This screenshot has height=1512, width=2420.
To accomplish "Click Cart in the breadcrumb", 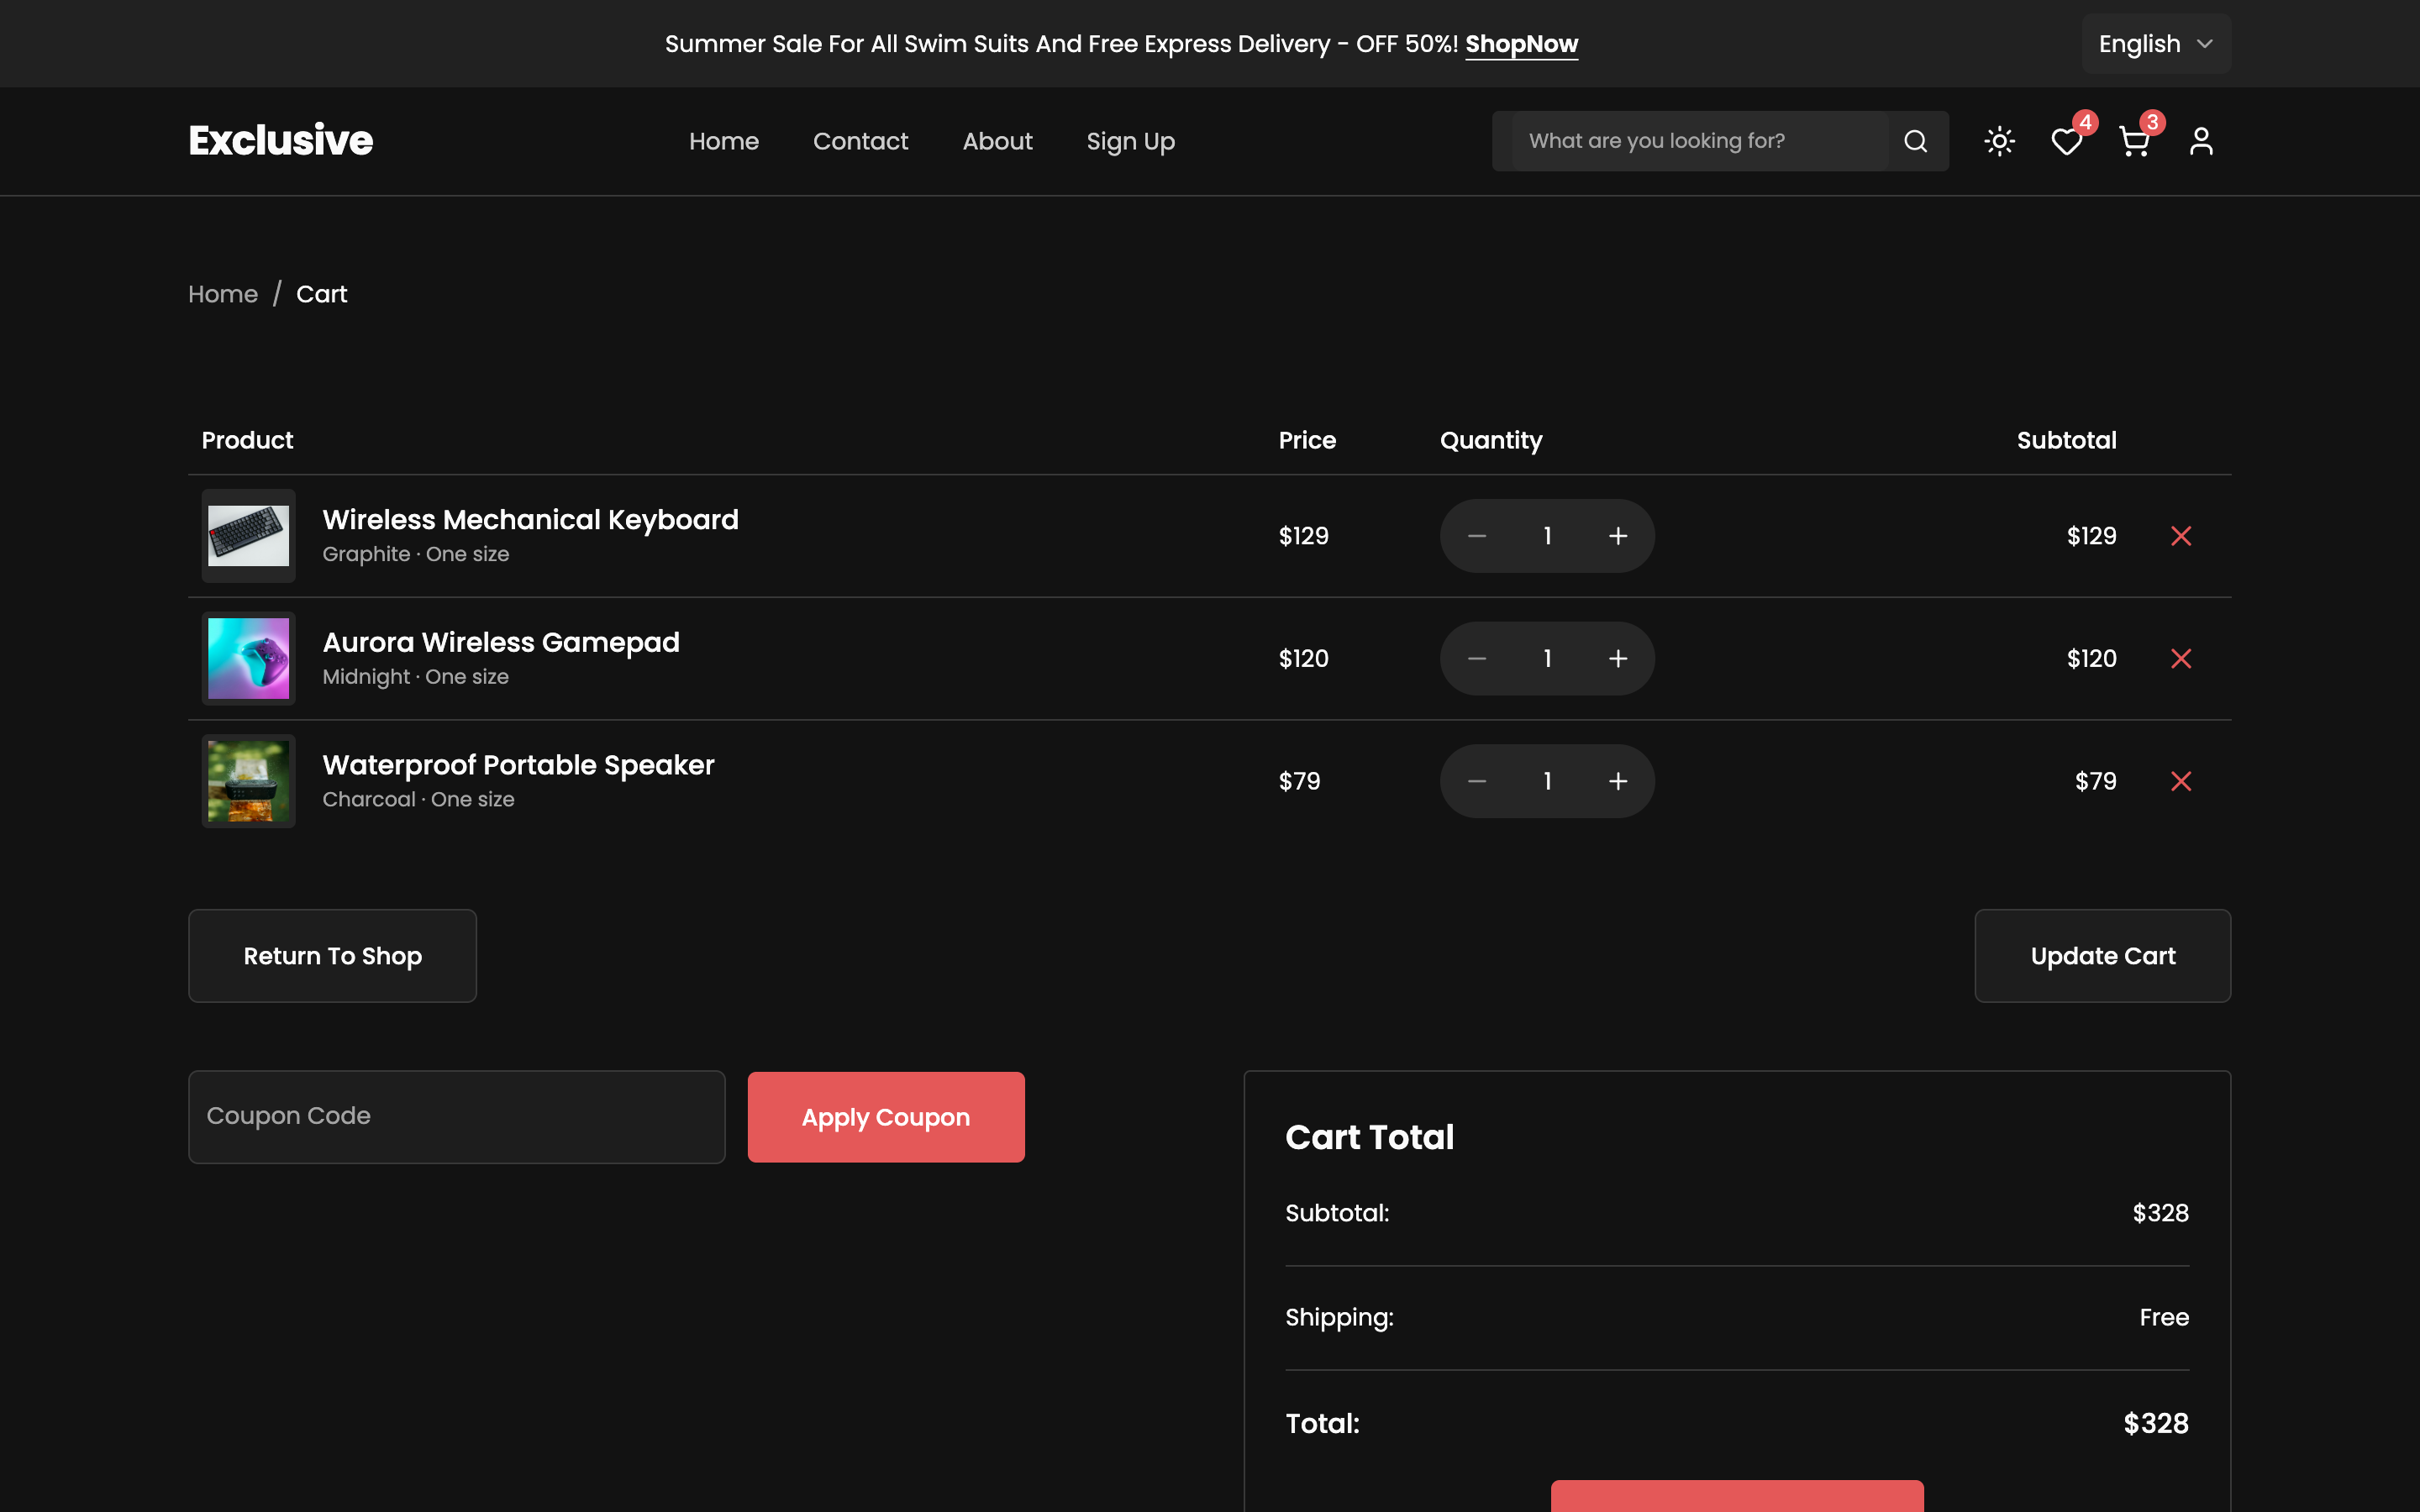I will pyautogui.click(x=322, y=294).
